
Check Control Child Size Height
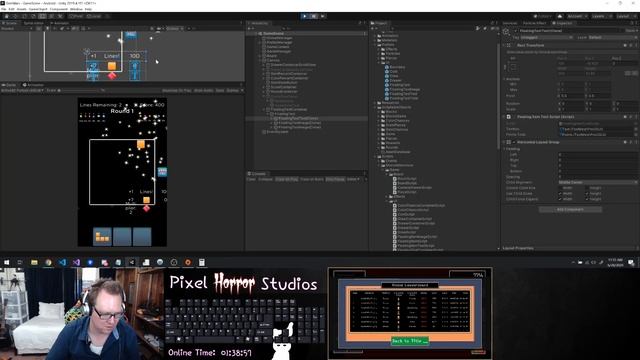click(587, 188)
